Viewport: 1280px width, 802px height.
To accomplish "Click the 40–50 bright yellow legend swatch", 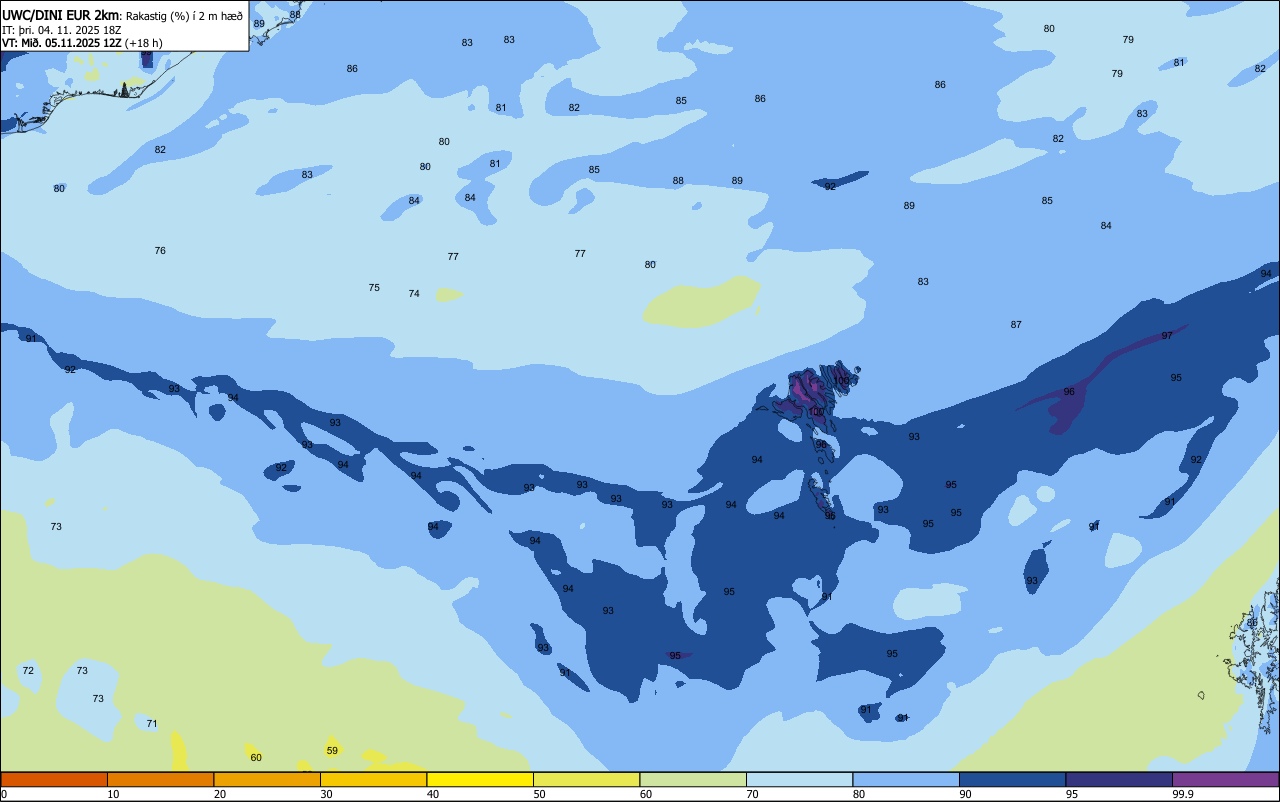I will tap(480, 779).
